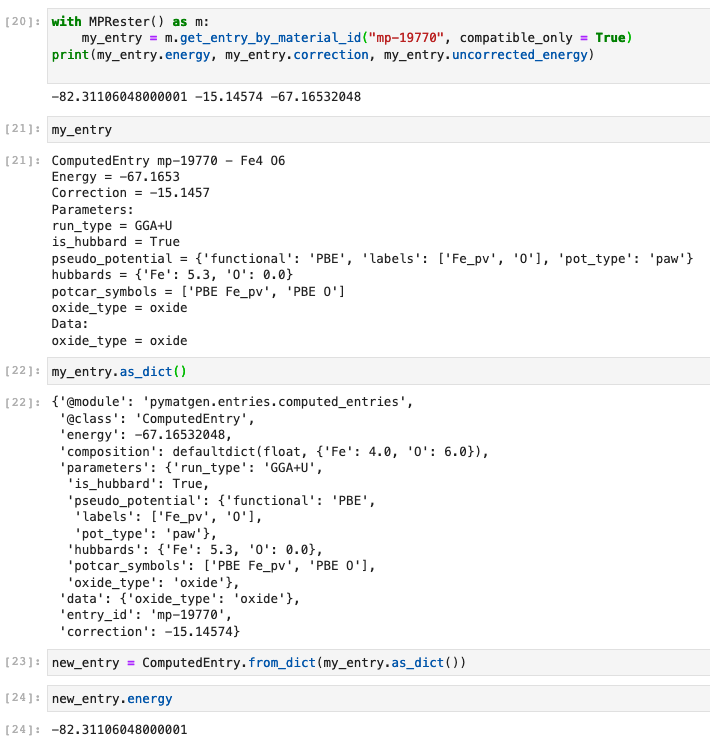This screenshot has width=710, height=748.
Task: Click the get_entry_by_material_id method name
Action: (271, 38)
